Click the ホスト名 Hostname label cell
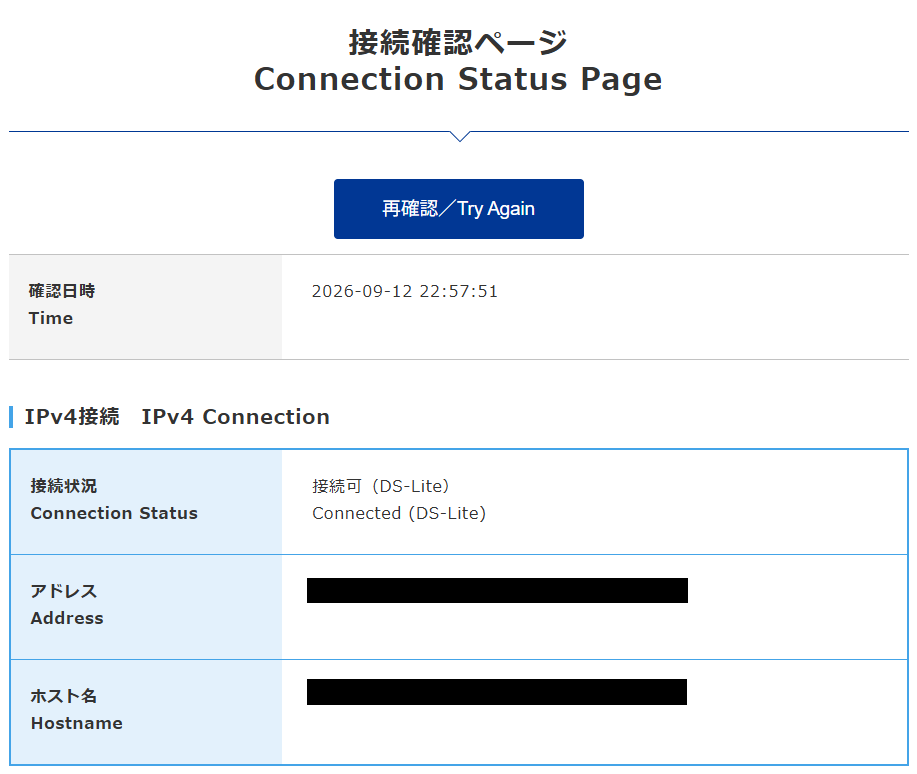917x774 pixels. (x=146, y=712)
